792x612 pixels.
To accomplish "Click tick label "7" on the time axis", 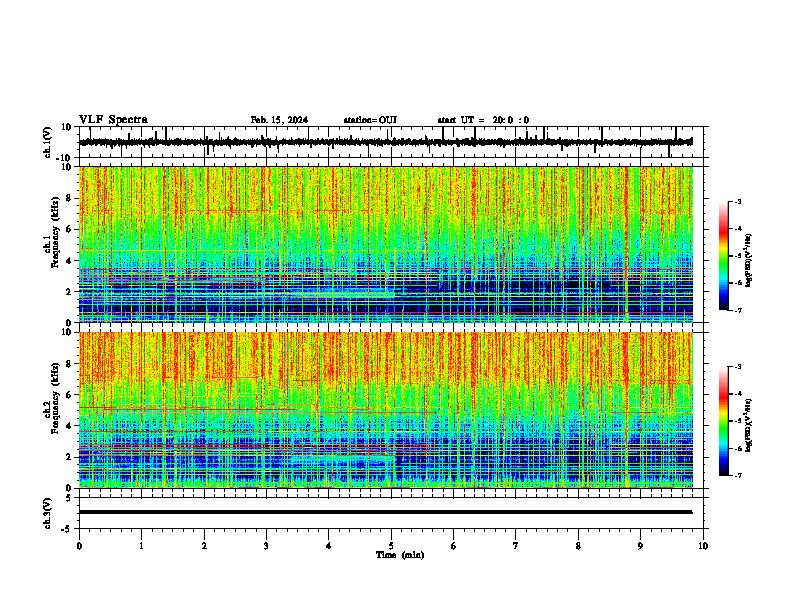I will point(516,546).
